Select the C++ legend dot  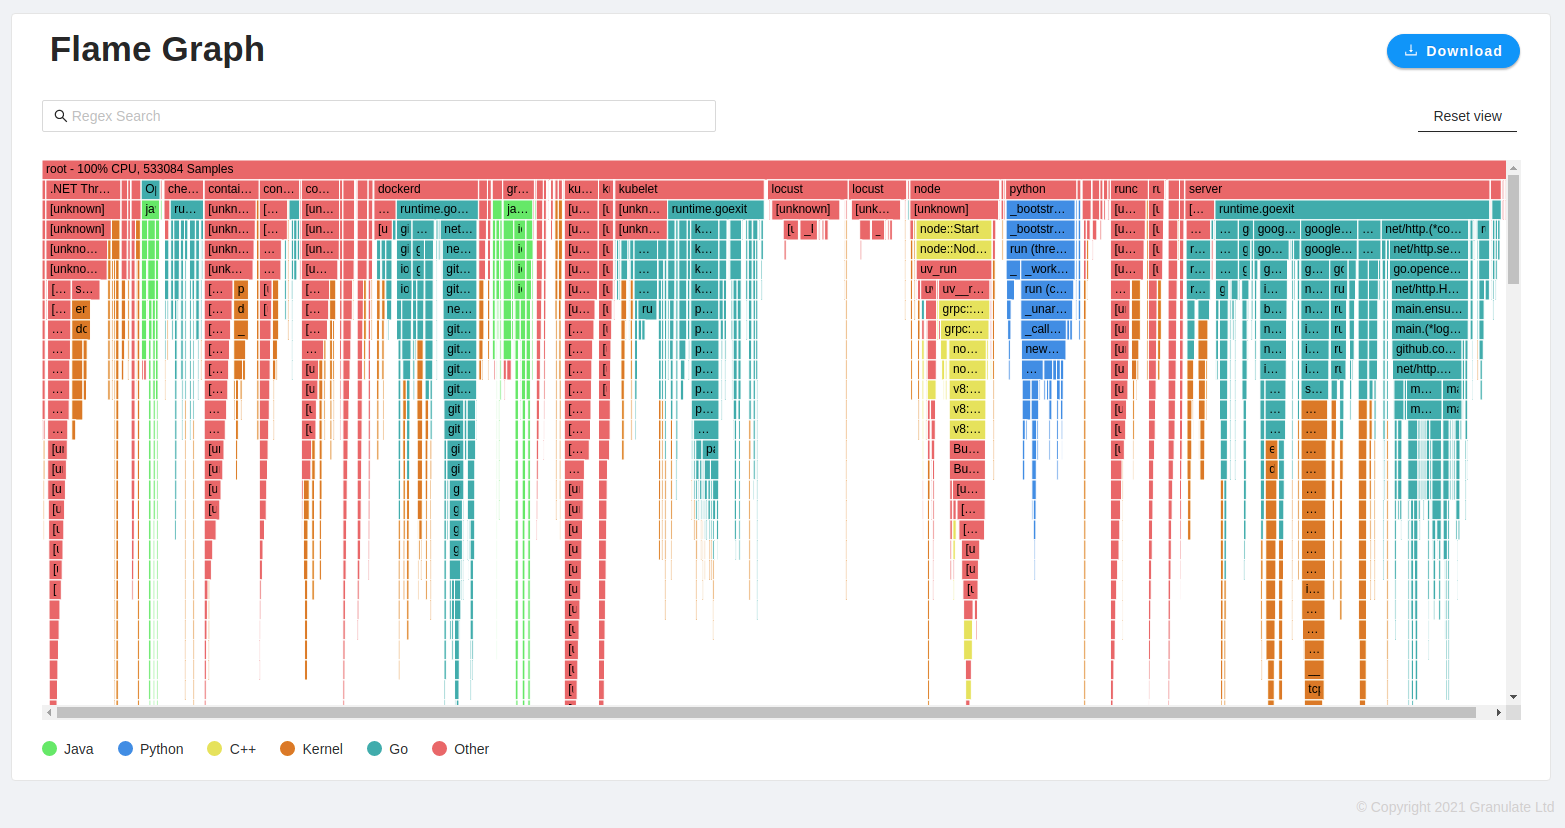coord(216,748)
